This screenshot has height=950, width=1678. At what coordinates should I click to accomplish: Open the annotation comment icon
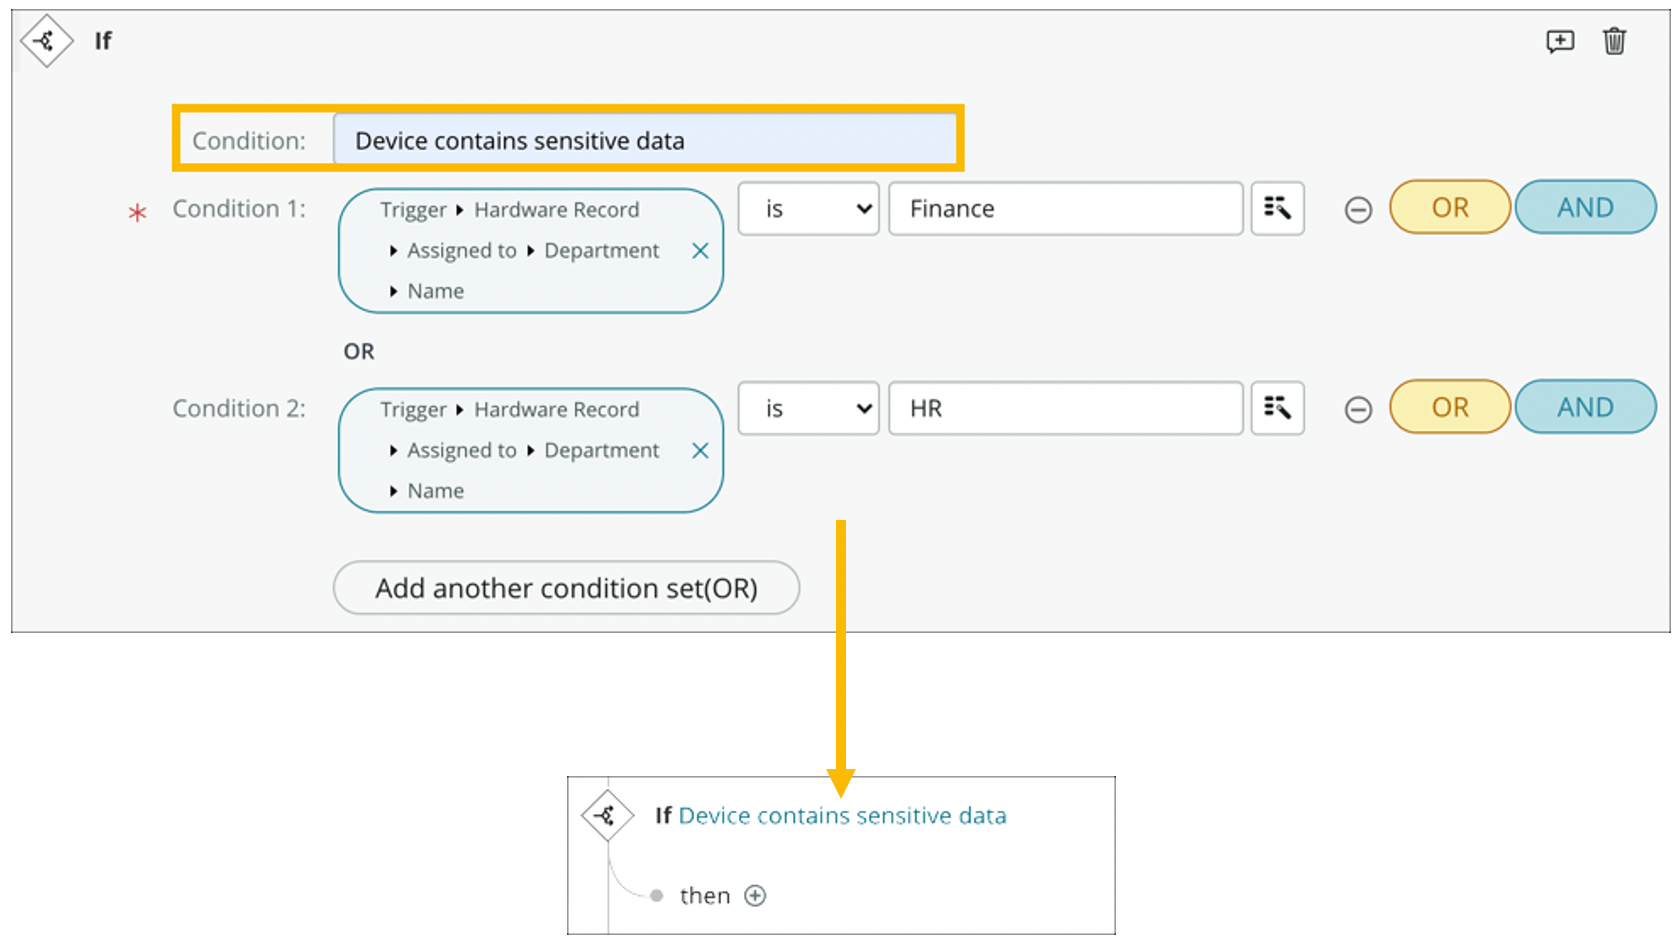pos(1560,41)
